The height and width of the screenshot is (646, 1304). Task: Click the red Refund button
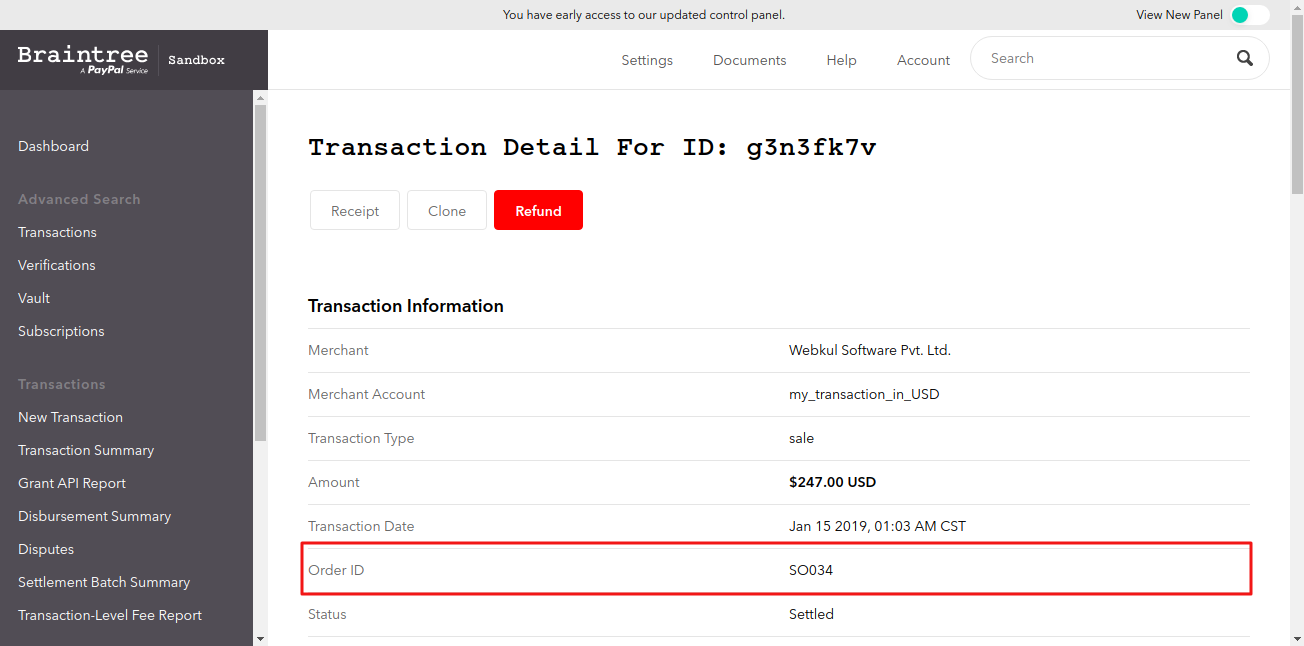pos(538,210)
